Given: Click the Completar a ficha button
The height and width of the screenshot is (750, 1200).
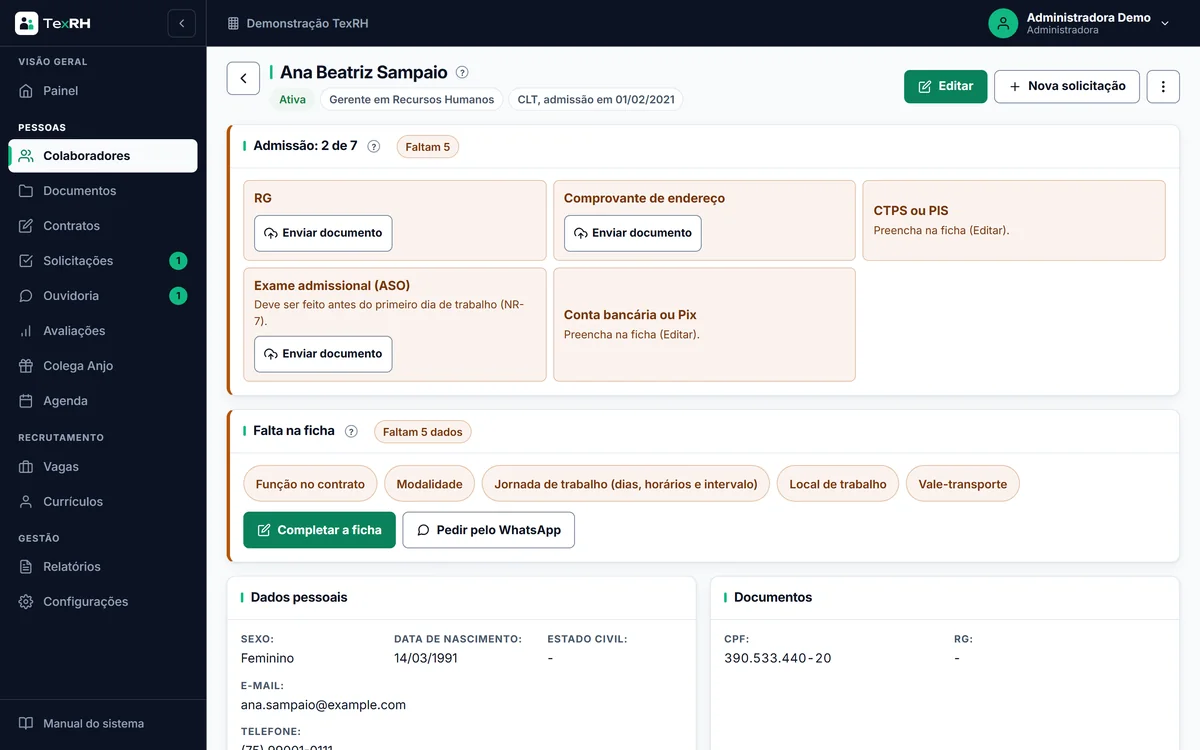Looking at the screenshot, I should (320, 530).
